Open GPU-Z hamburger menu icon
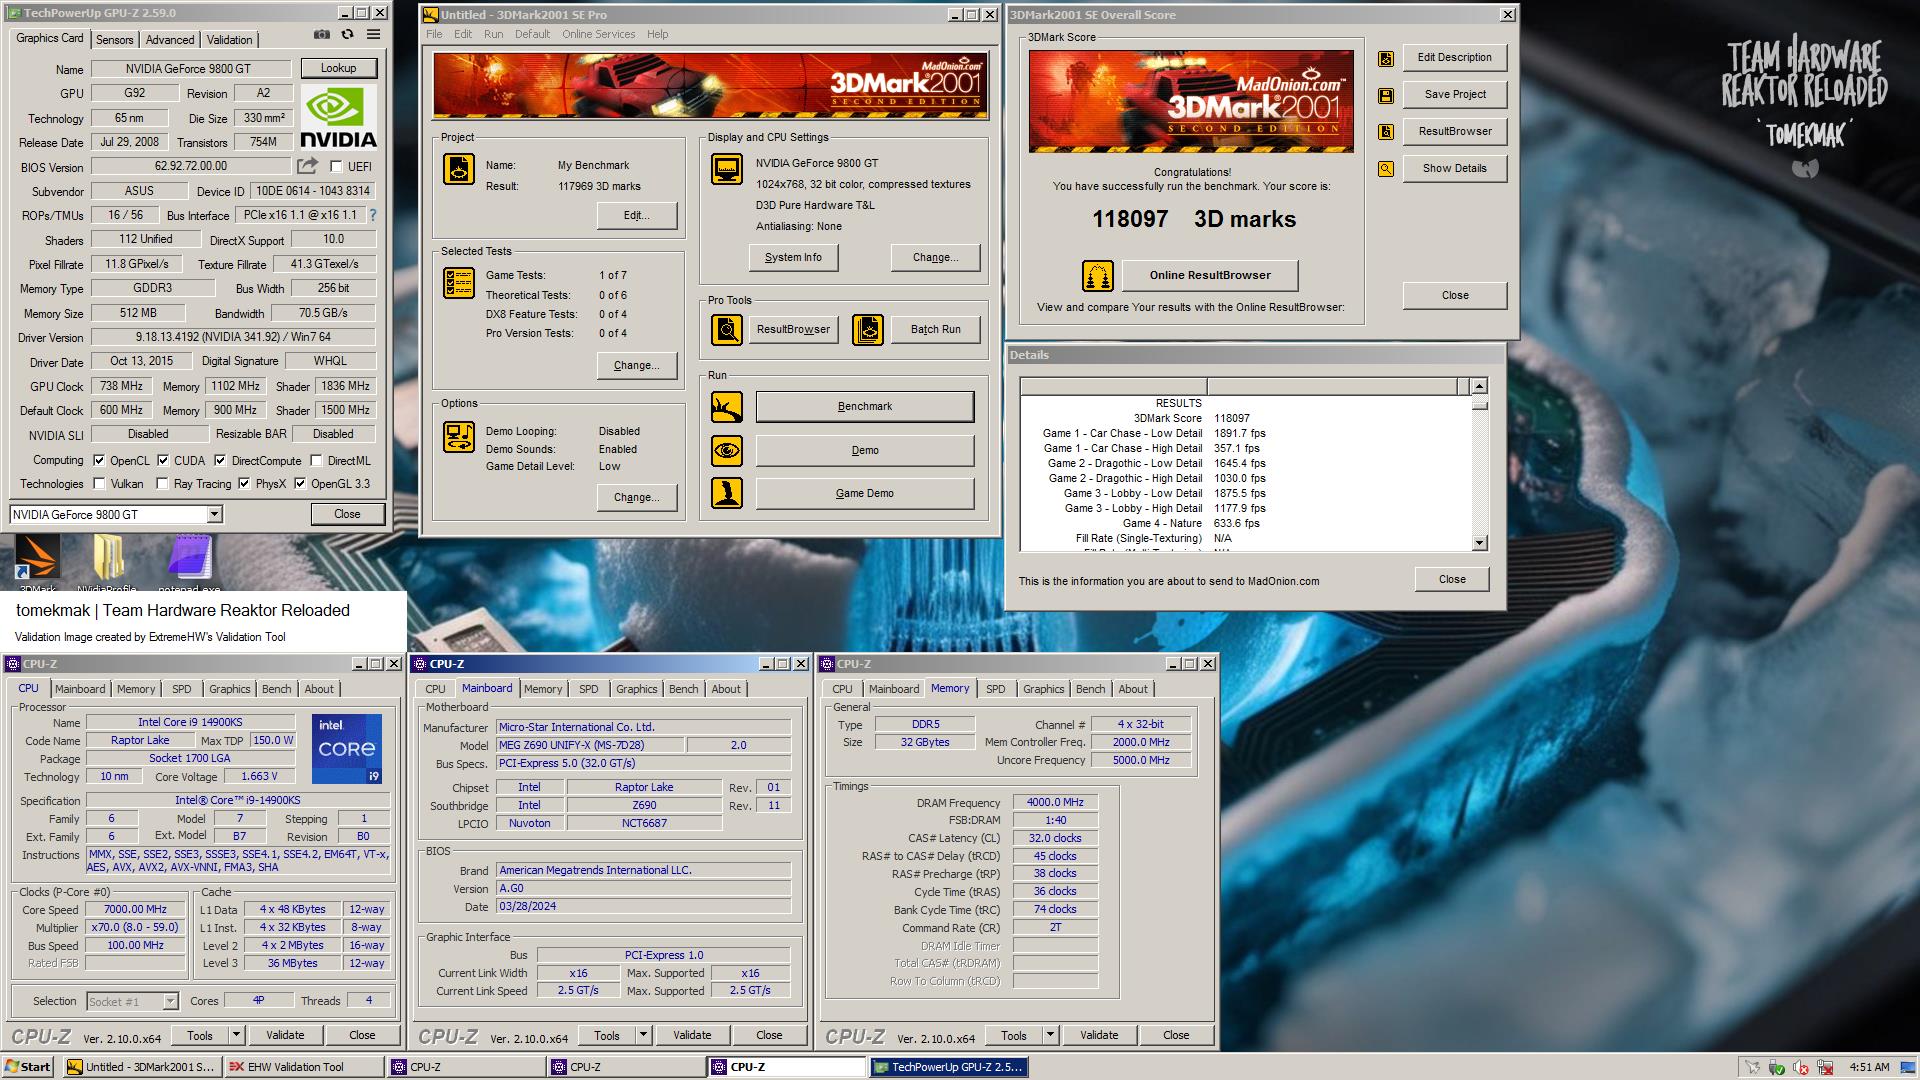Screen dimensions: 1920x1080 [373, 35]
